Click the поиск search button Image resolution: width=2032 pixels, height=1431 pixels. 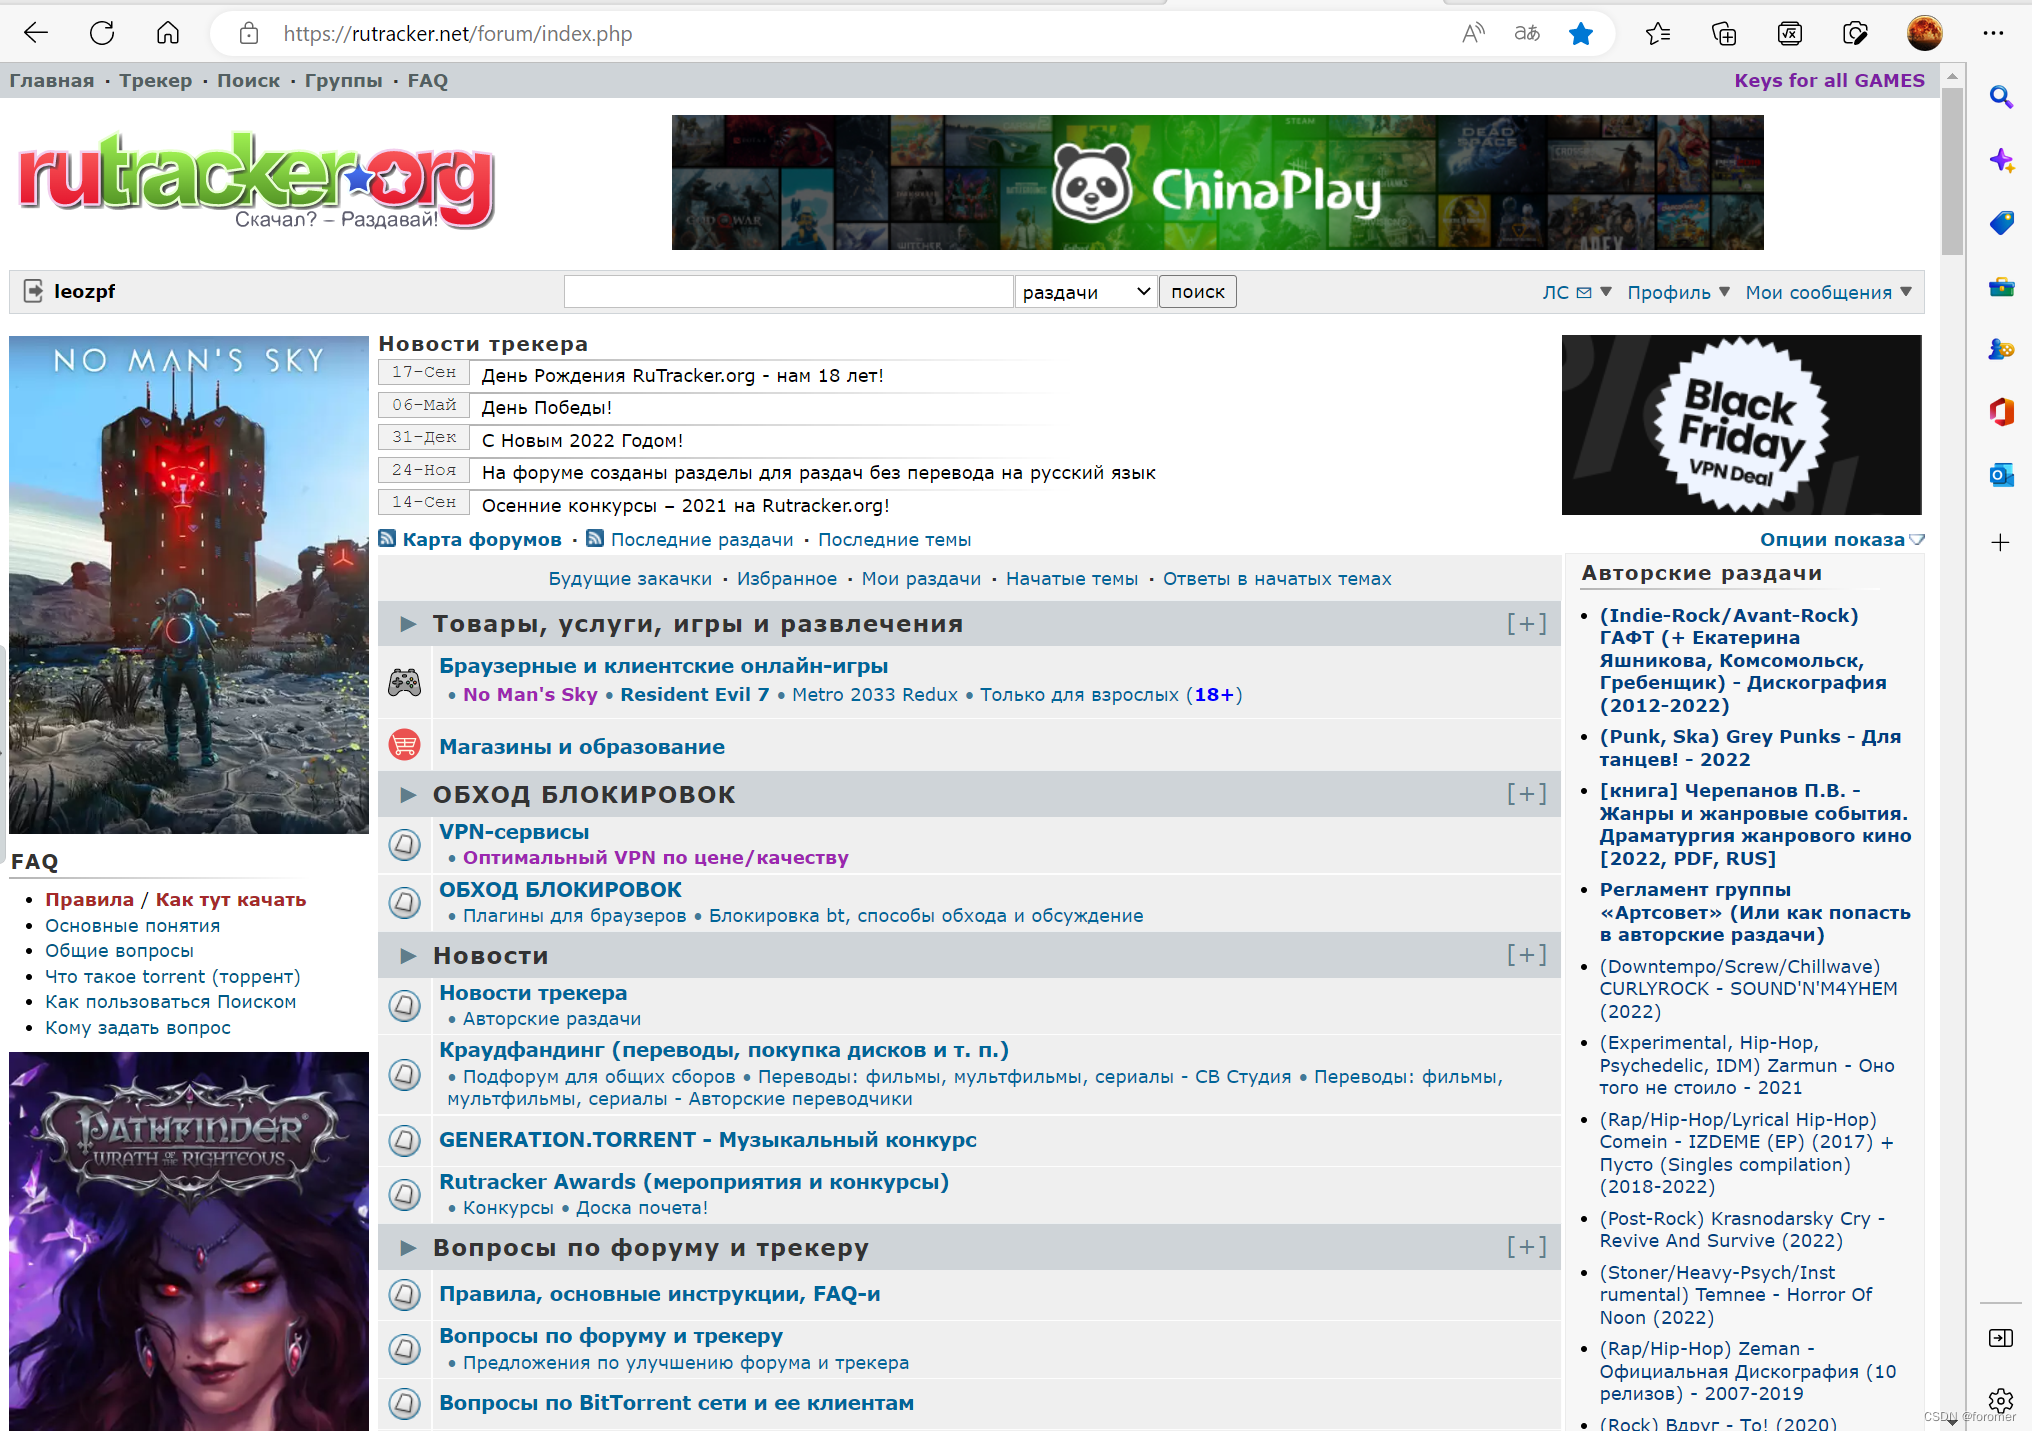pyautogui.click(x=1198, y=292)
